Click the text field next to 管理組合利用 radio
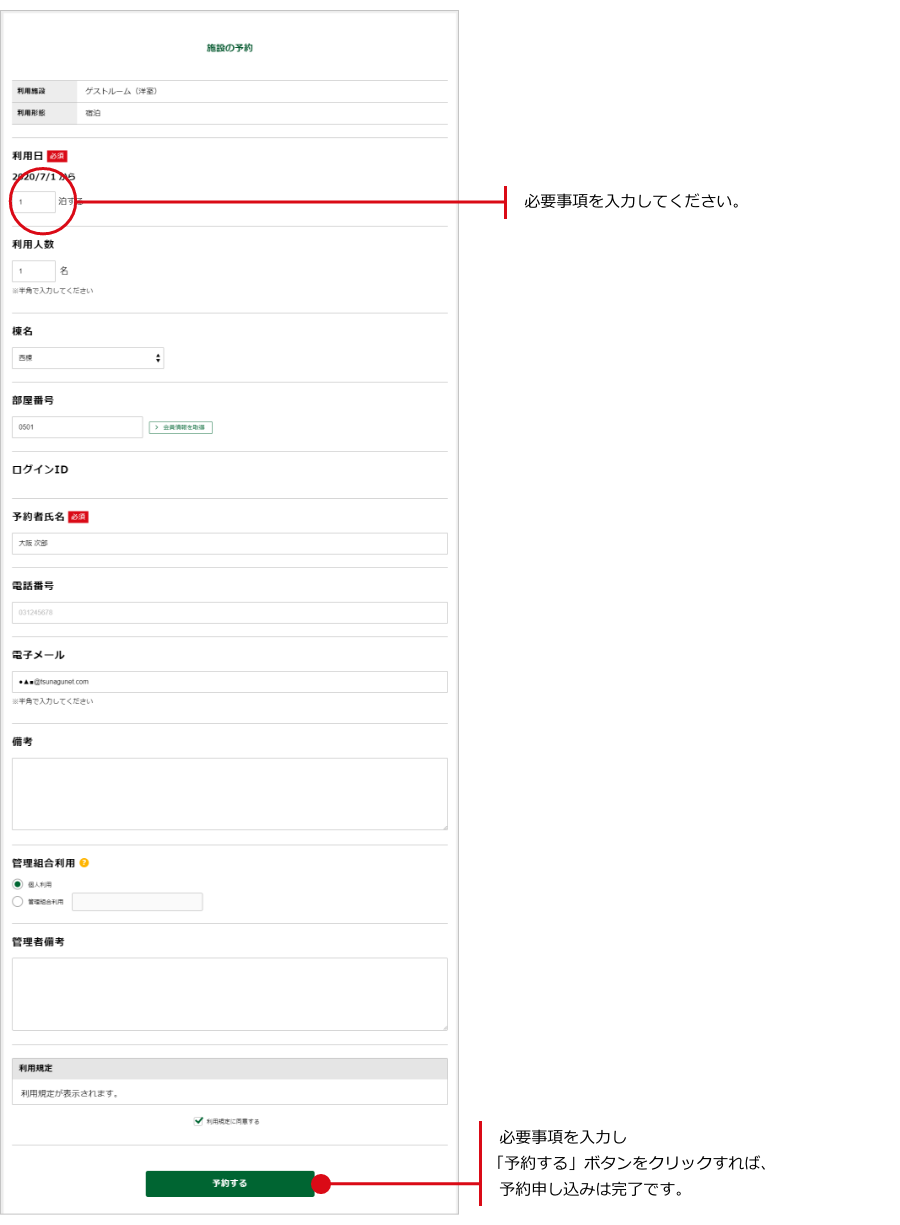 coord(137,902)
